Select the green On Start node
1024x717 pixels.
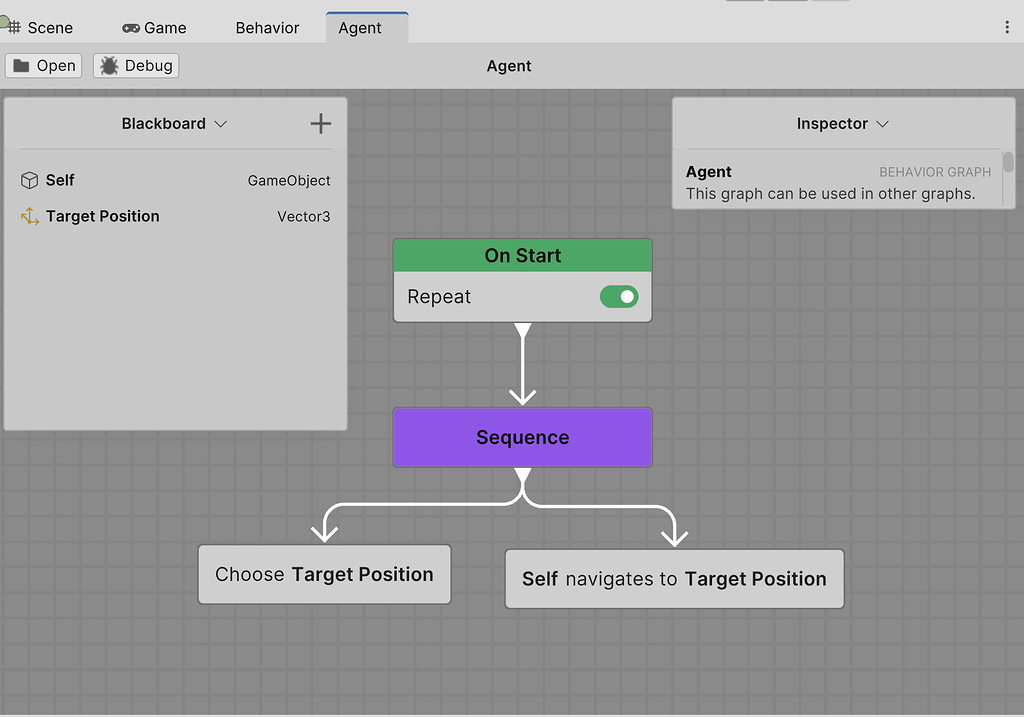(522, 255)
